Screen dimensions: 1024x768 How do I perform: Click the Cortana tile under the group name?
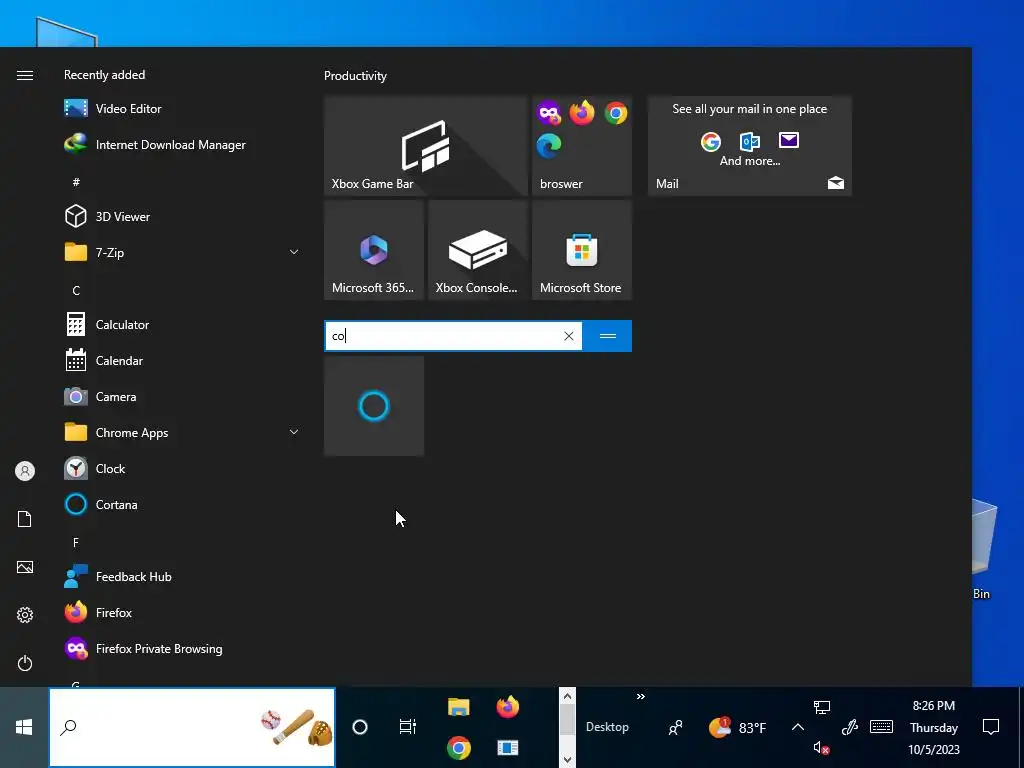(x=374, y=406)
